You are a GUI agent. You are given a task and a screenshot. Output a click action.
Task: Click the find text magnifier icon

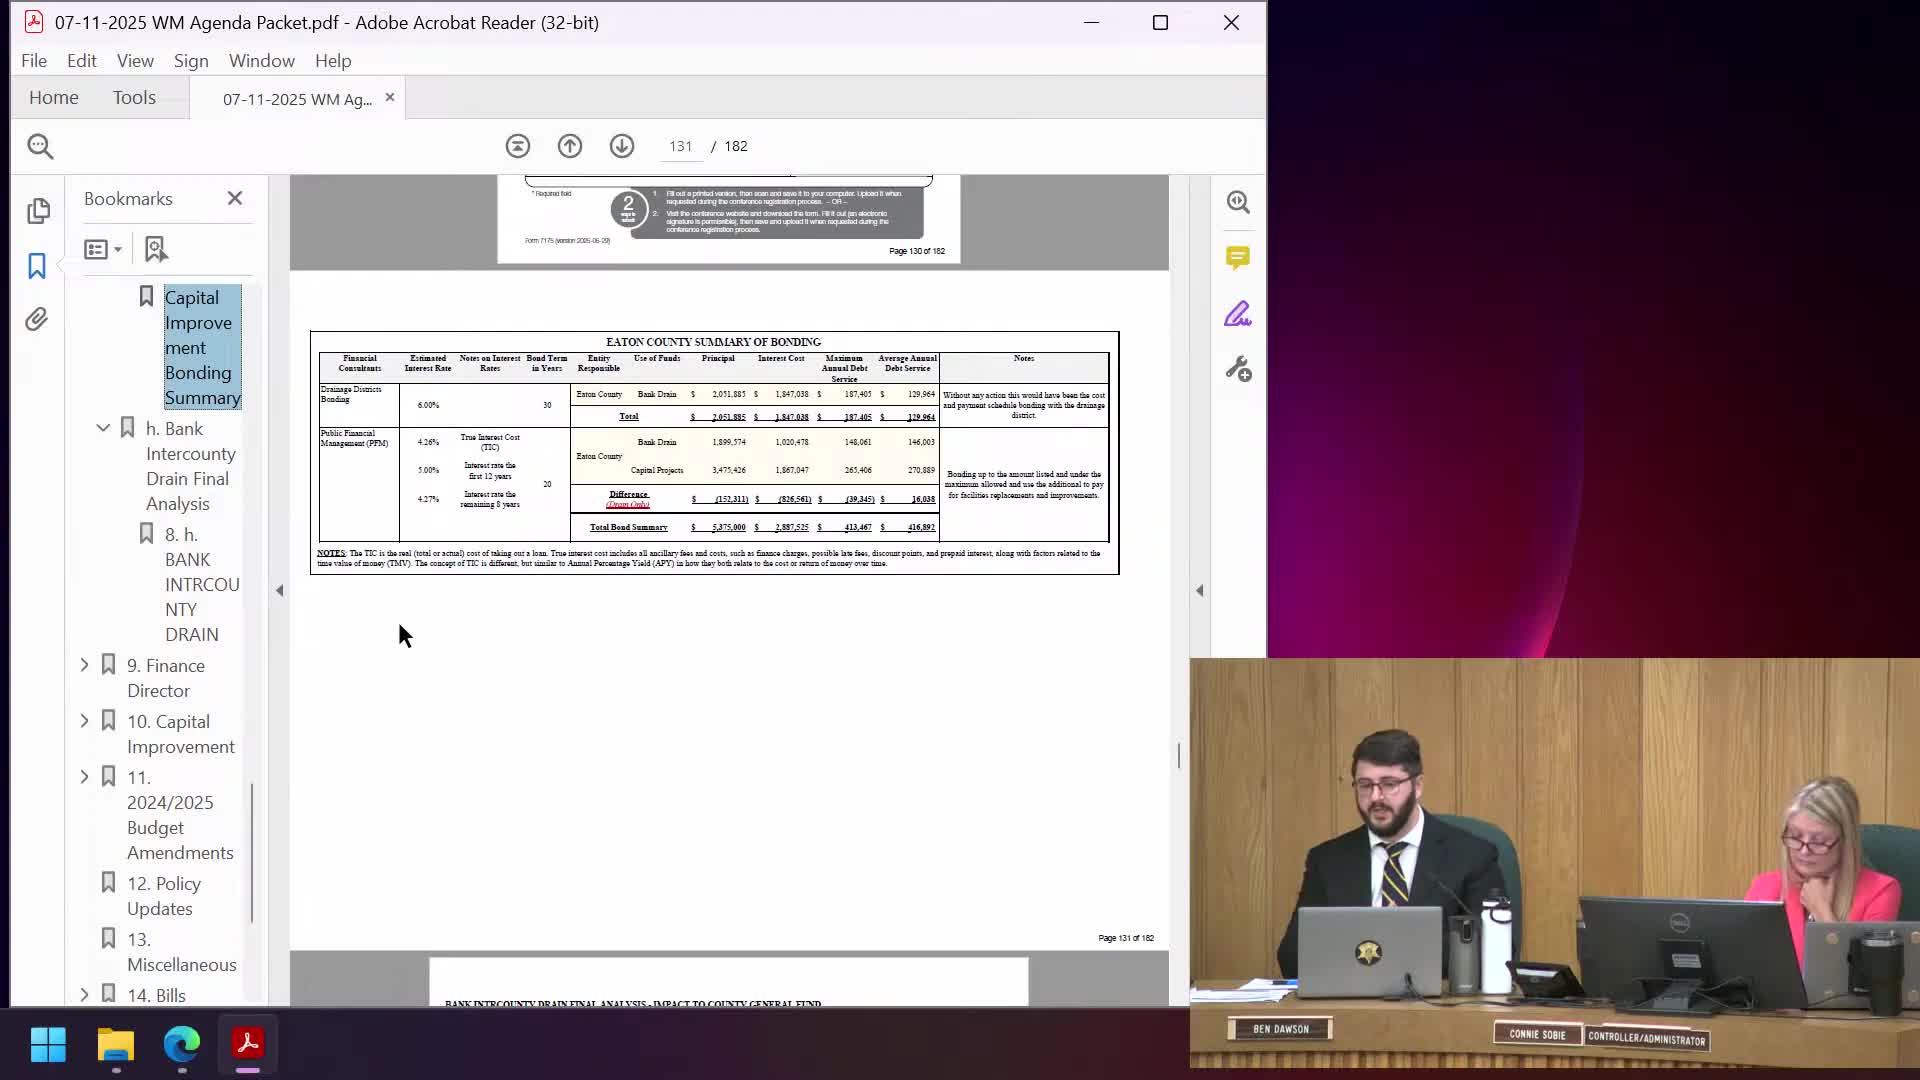pyautogui.click(x=40, y=146)
